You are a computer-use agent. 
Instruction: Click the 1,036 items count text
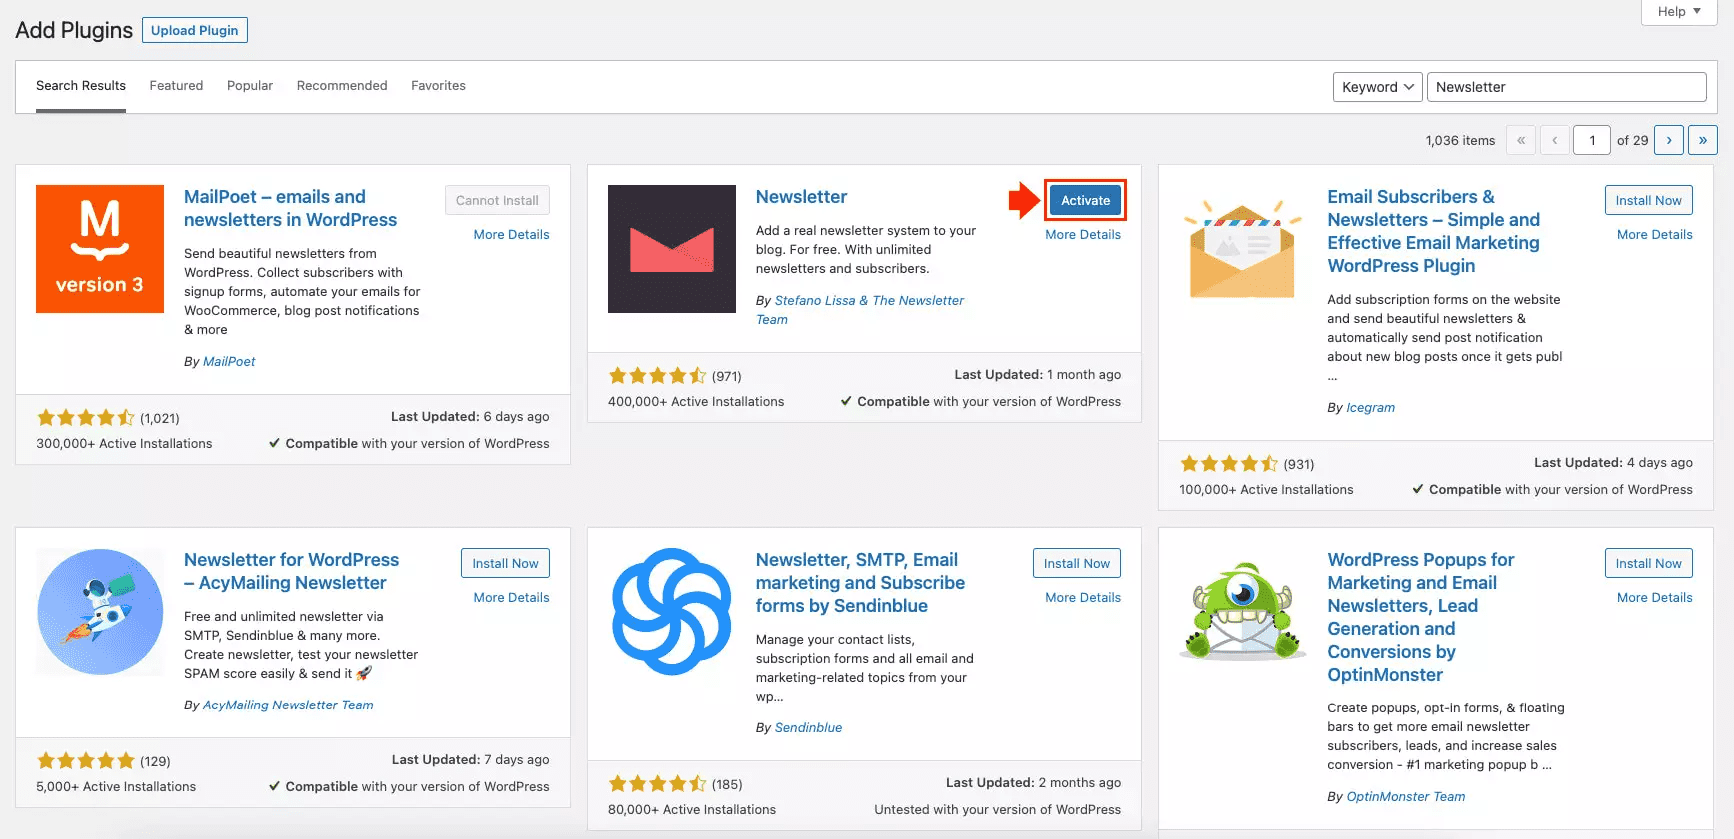click(1460, 140)
